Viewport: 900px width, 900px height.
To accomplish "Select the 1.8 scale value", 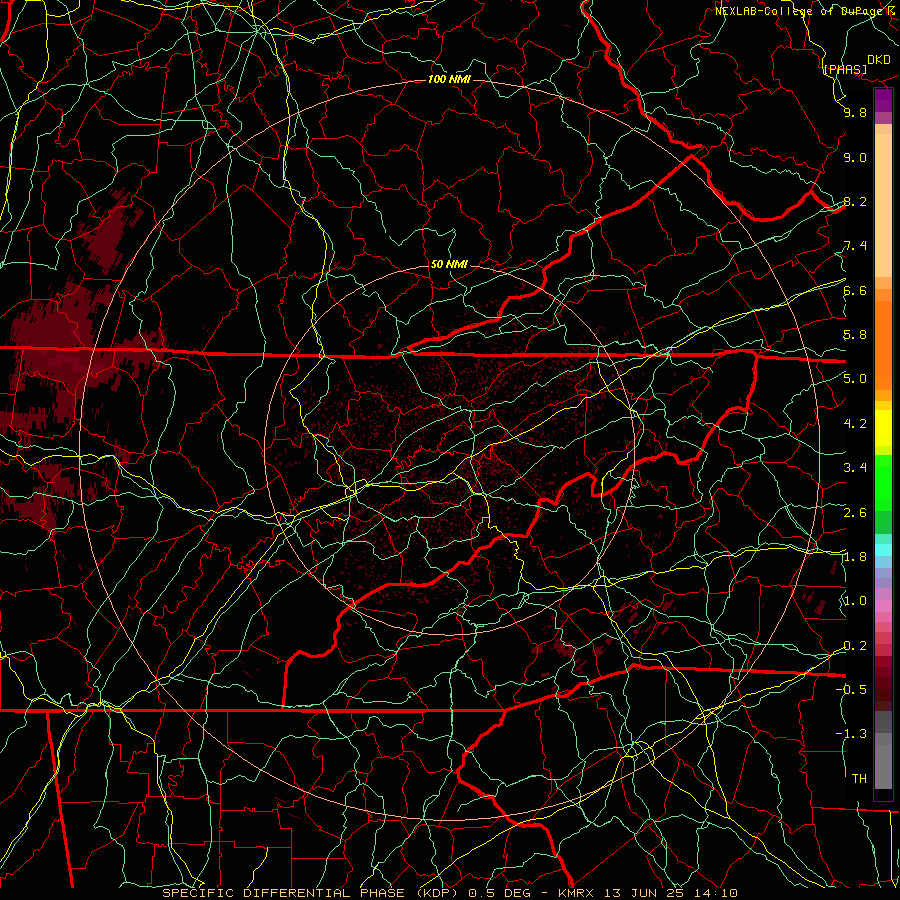I will (855, 557).
